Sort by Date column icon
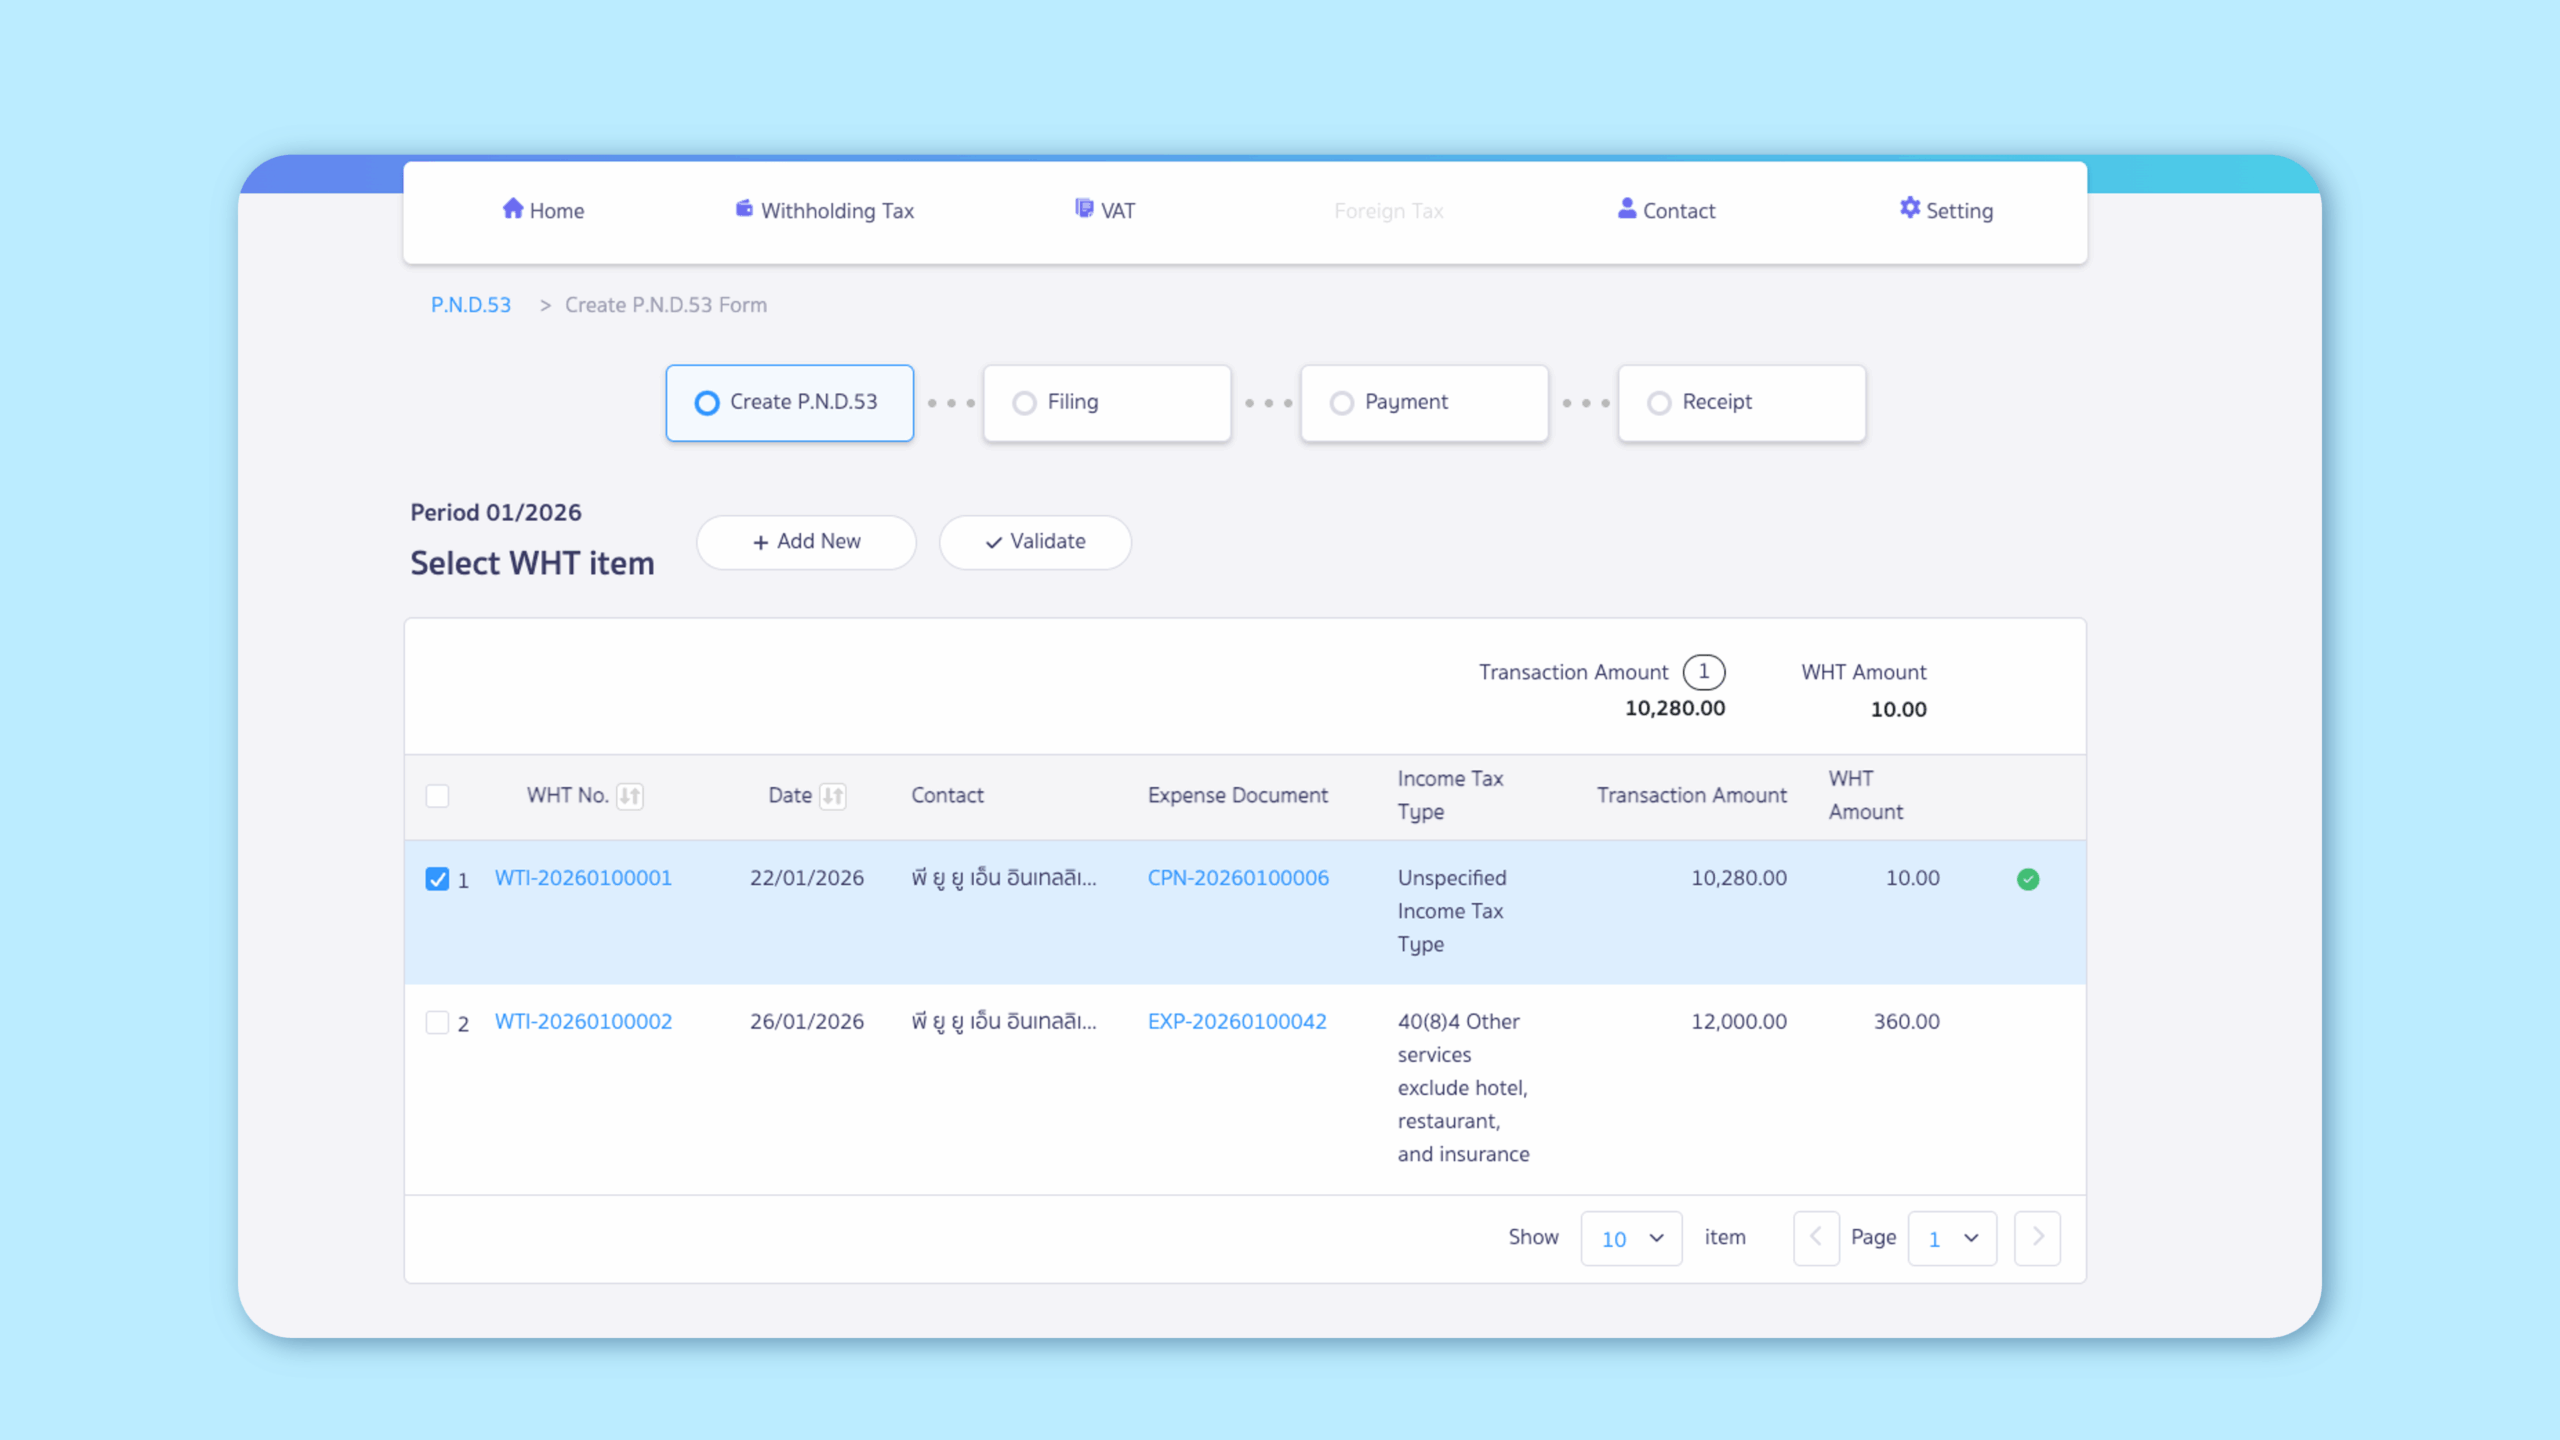The height and width of the screenshot is (1440, 2560). click(833, 796)
